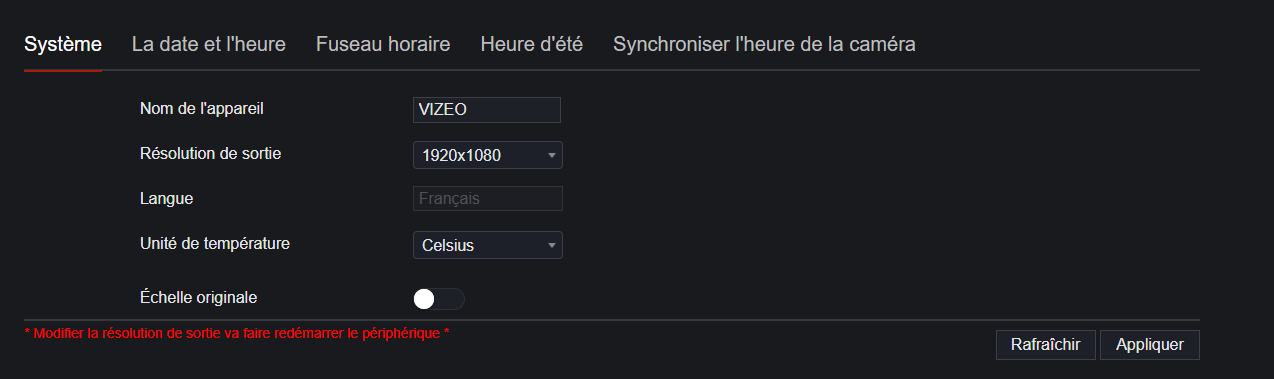Open the La date et l'heure tab

click(x=209, y=45)
